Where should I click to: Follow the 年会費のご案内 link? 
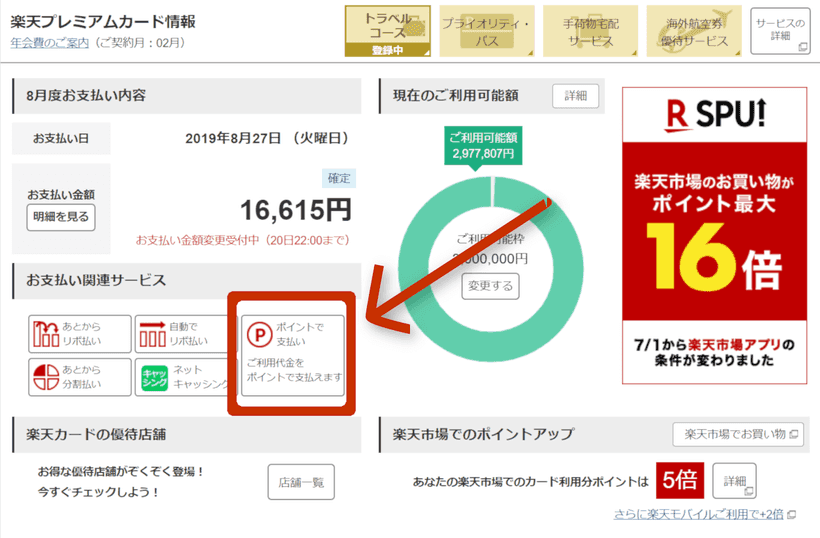coord(50,43)
